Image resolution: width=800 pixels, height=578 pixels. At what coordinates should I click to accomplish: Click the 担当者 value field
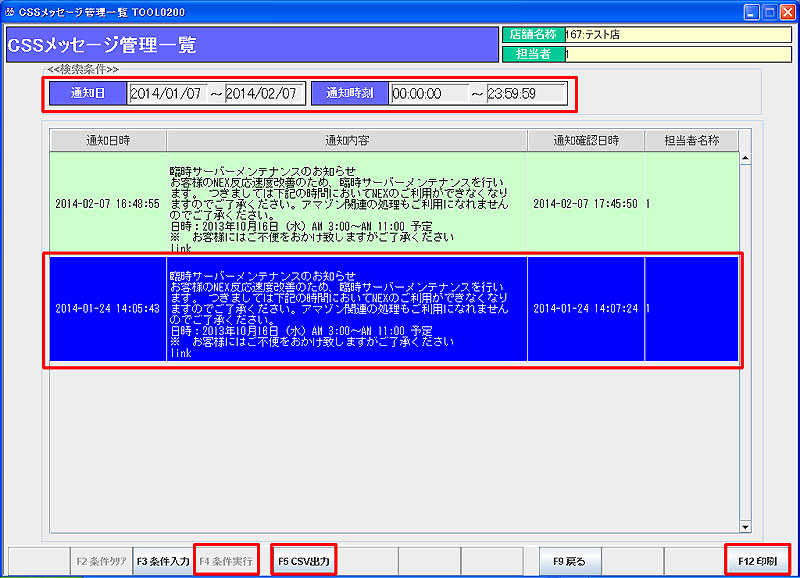678,54
